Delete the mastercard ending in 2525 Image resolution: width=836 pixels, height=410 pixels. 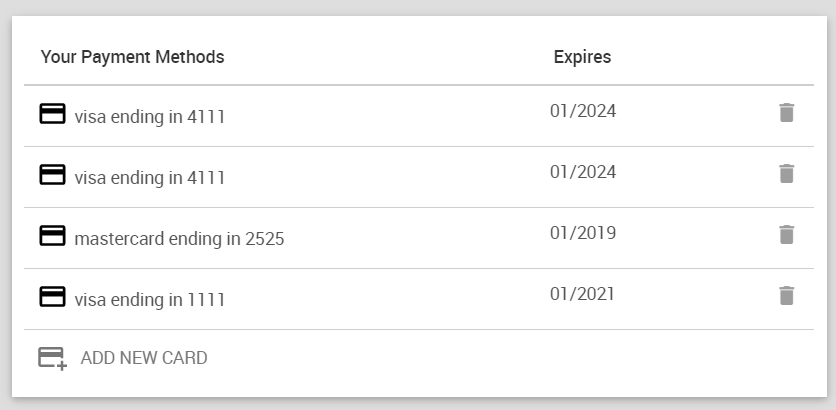click(787, 235)
